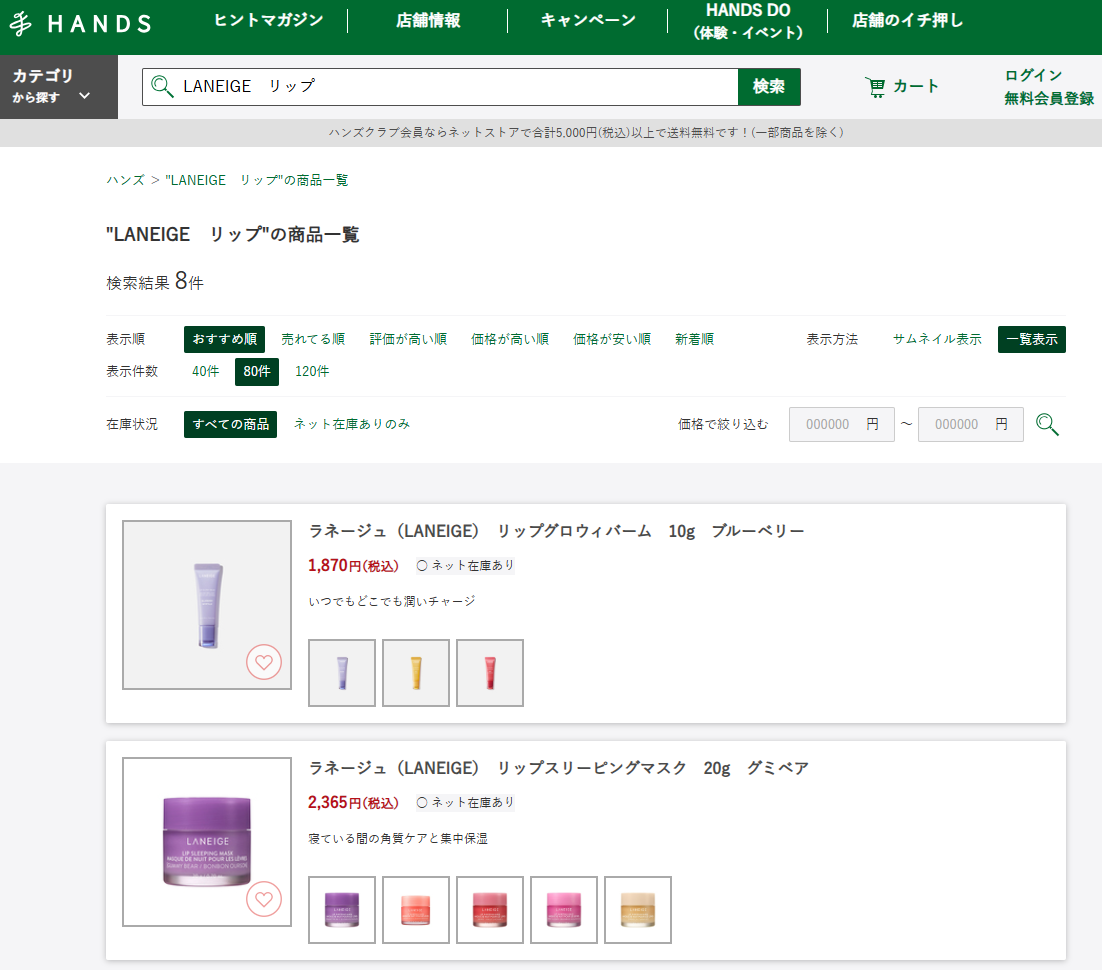Select red tube variant of glowy balm

coord(490,673)
